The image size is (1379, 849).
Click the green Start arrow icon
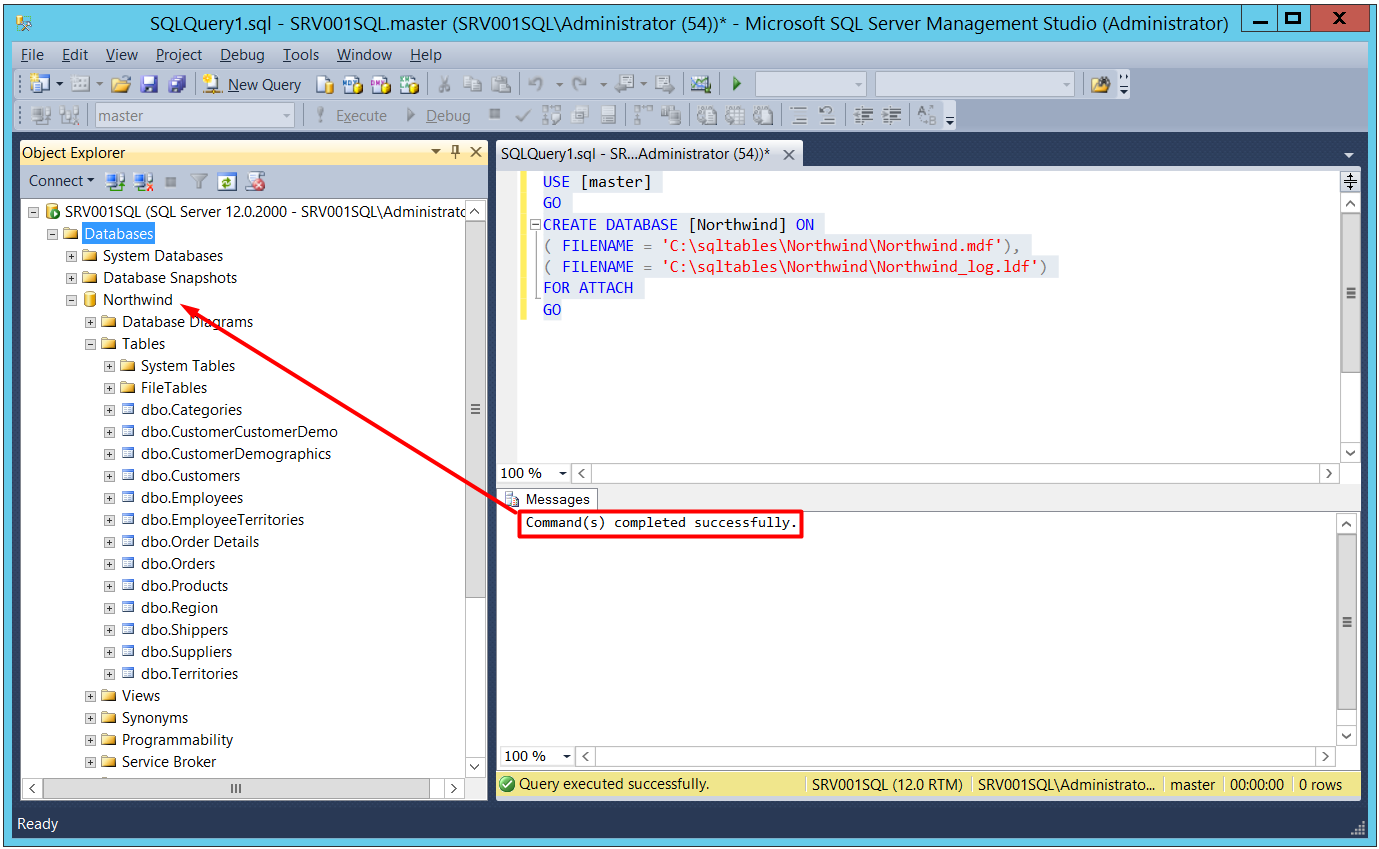737,85
